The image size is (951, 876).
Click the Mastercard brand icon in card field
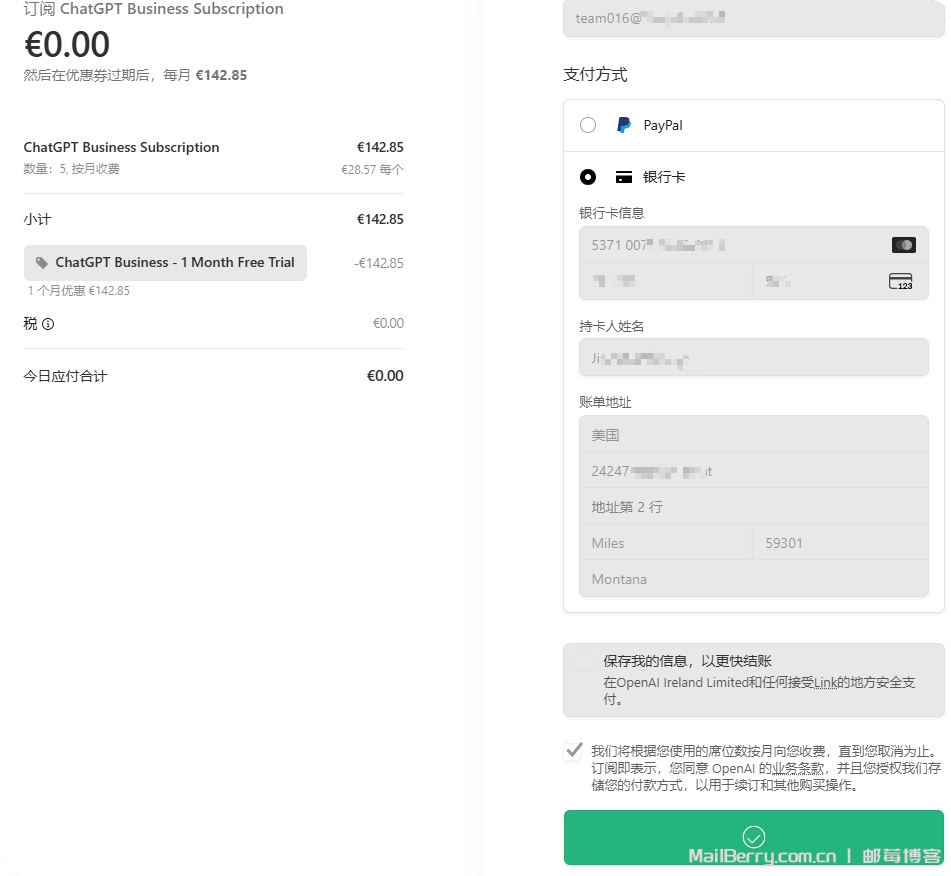coord(903,245)
